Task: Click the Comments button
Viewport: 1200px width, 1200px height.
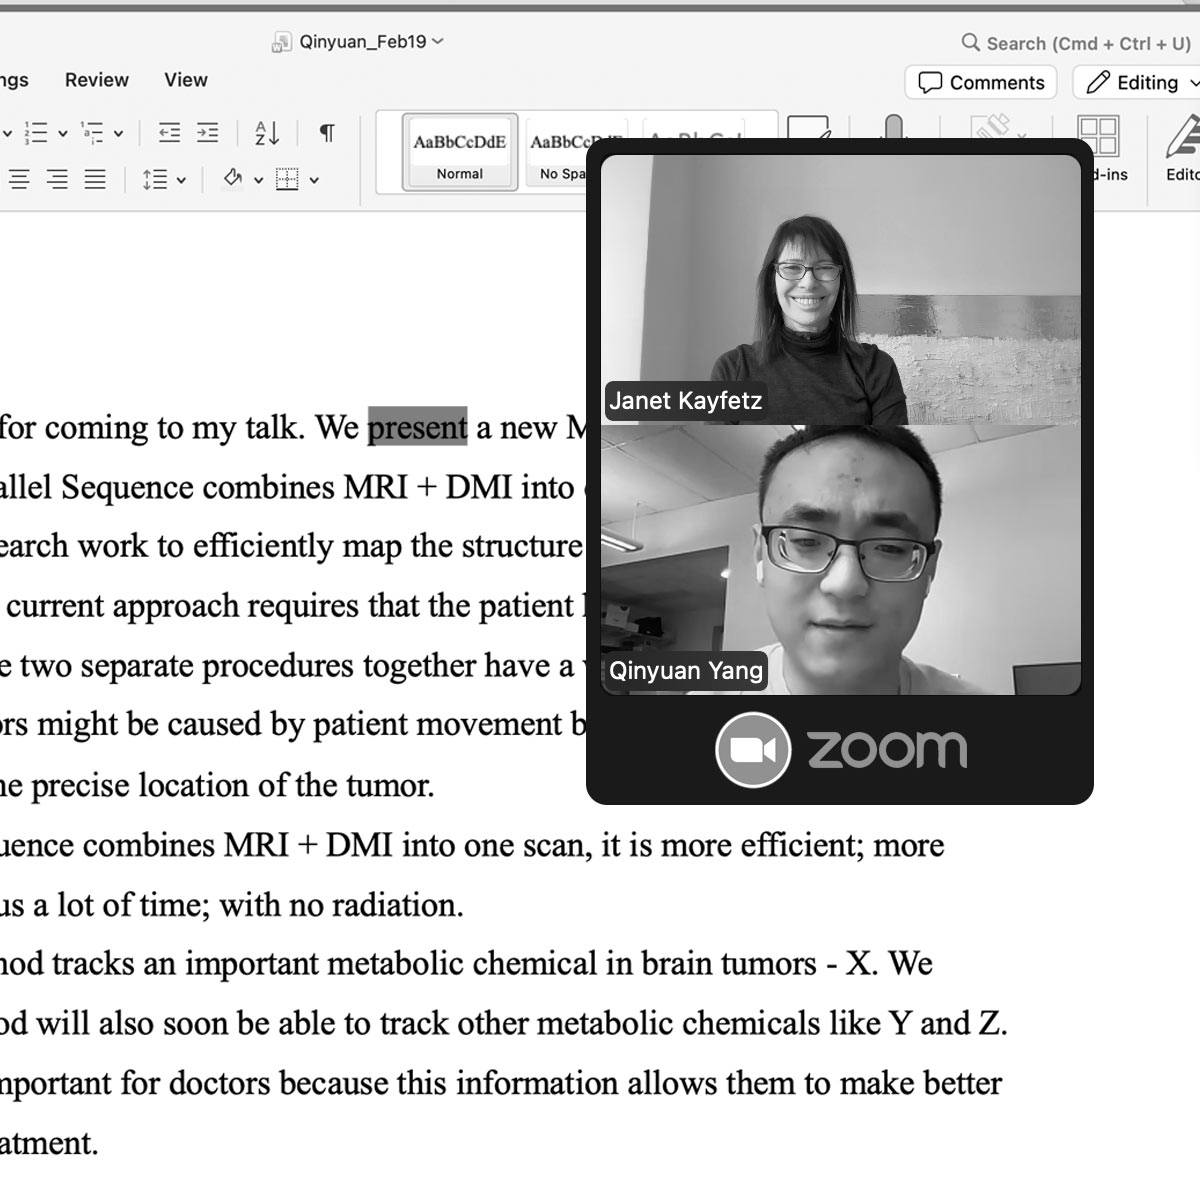Action: point(982,83)
